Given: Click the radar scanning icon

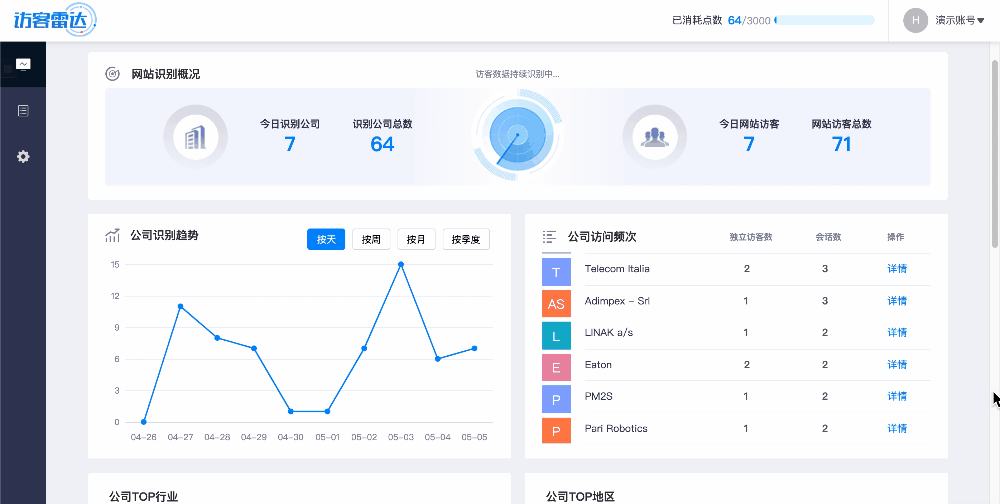Looking at the screenshot, I should point(516,136).
